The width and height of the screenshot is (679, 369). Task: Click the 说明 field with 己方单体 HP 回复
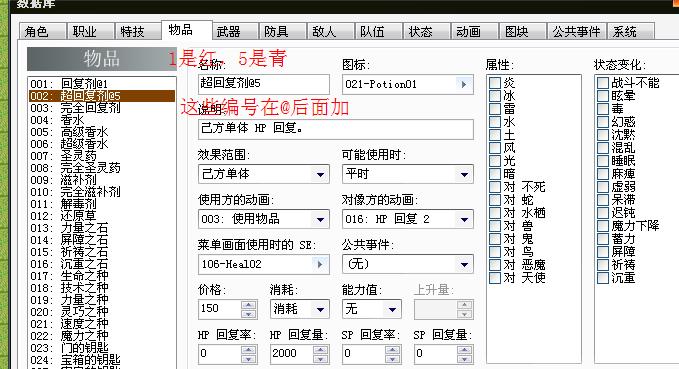tap(336, 129)
